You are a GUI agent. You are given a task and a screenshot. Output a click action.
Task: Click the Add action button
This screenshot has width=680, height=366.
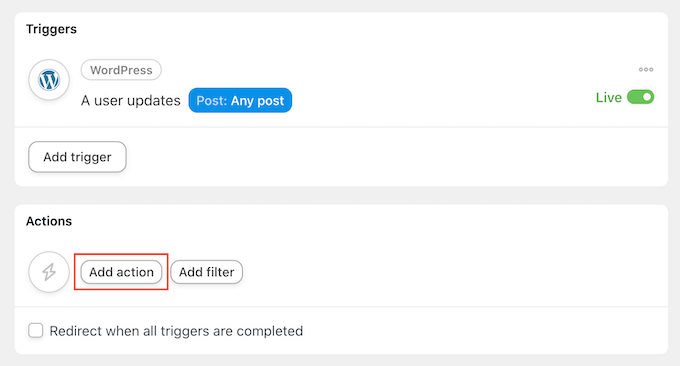point(121,272)
